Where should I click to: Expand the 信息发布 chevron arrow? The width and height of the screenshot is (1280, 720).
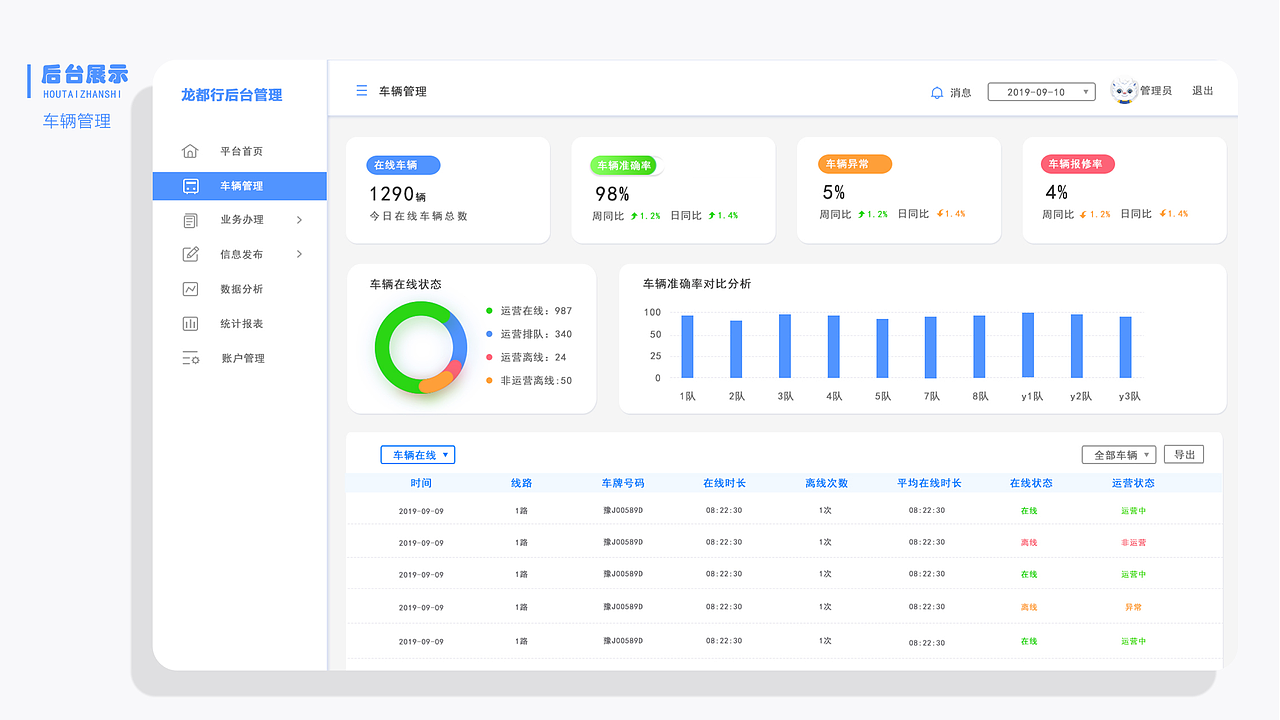point(299,254)
